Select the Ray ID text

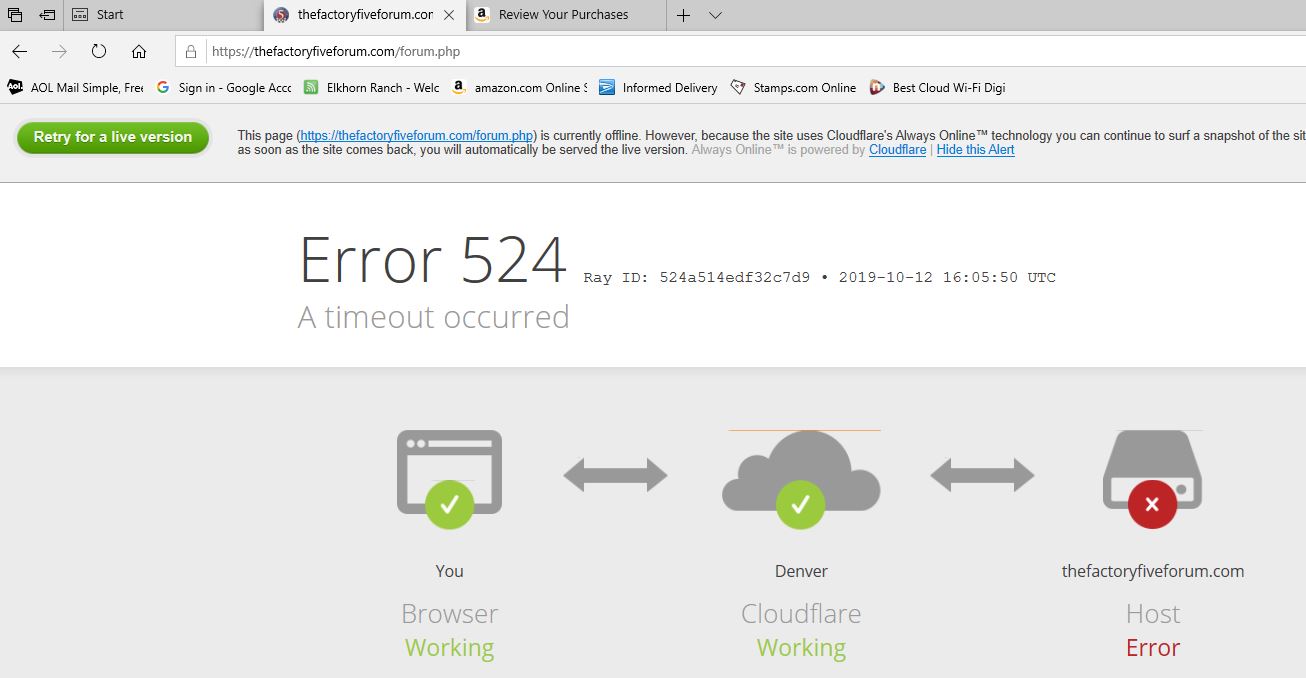click(820, 277)
